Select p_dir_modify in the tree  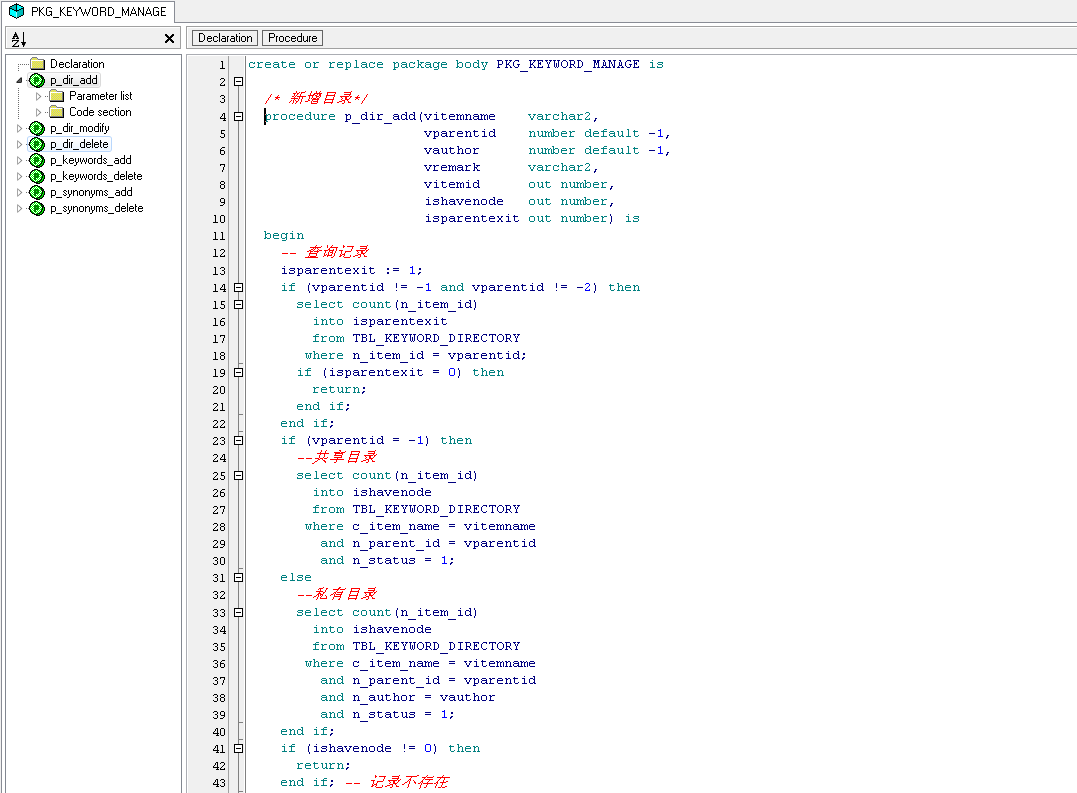79,128
